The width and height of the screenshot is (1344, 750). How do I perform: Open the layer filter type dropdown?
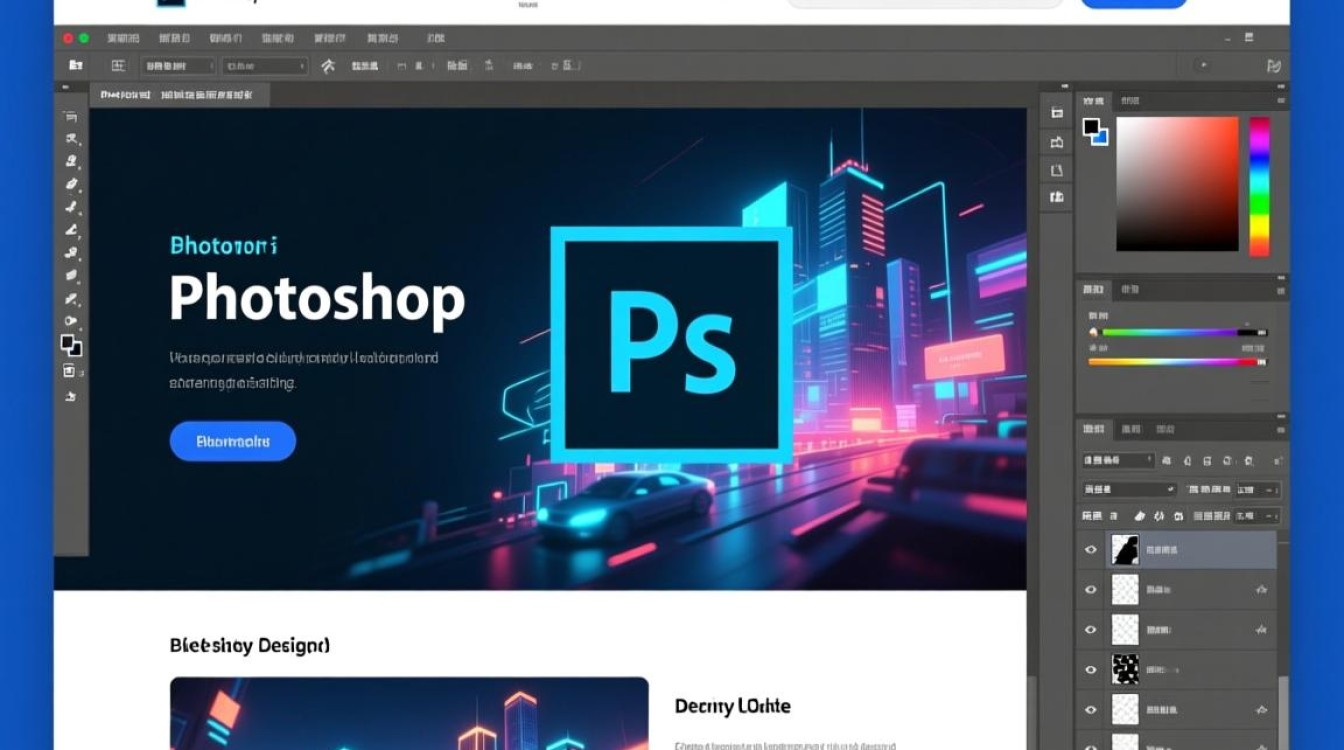click(1119, 461)
